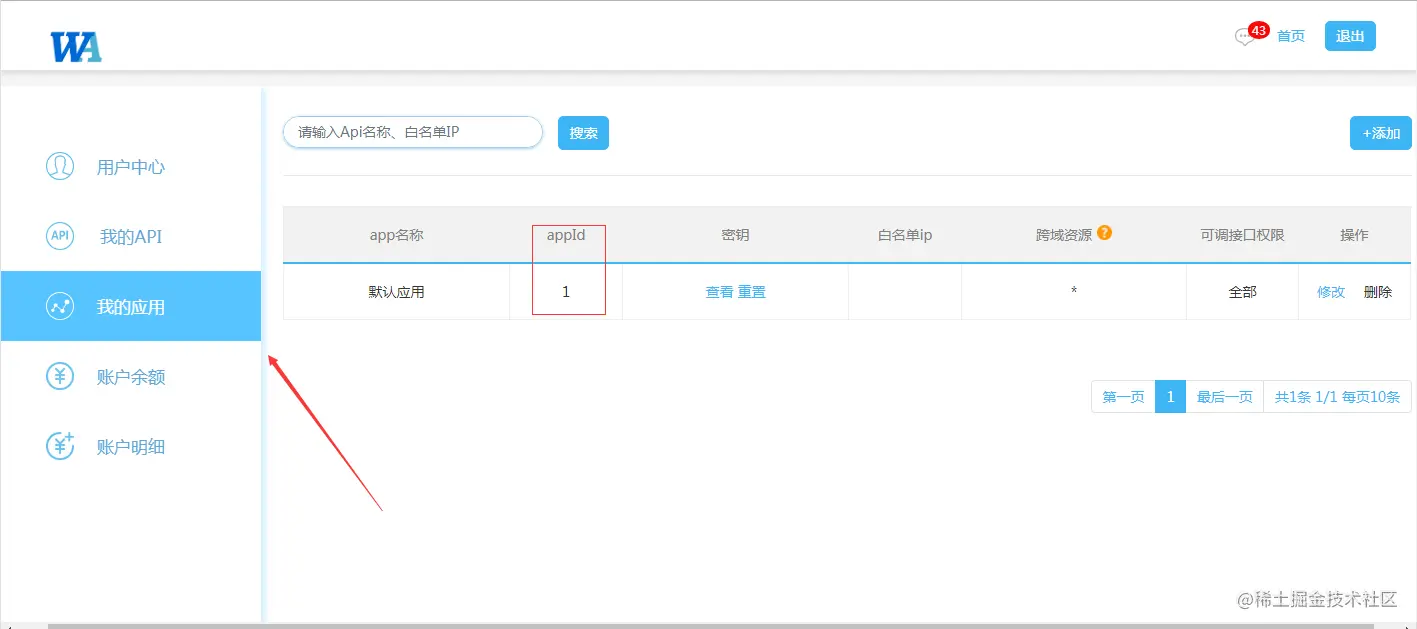Click 重置 to reset the key

752,291
